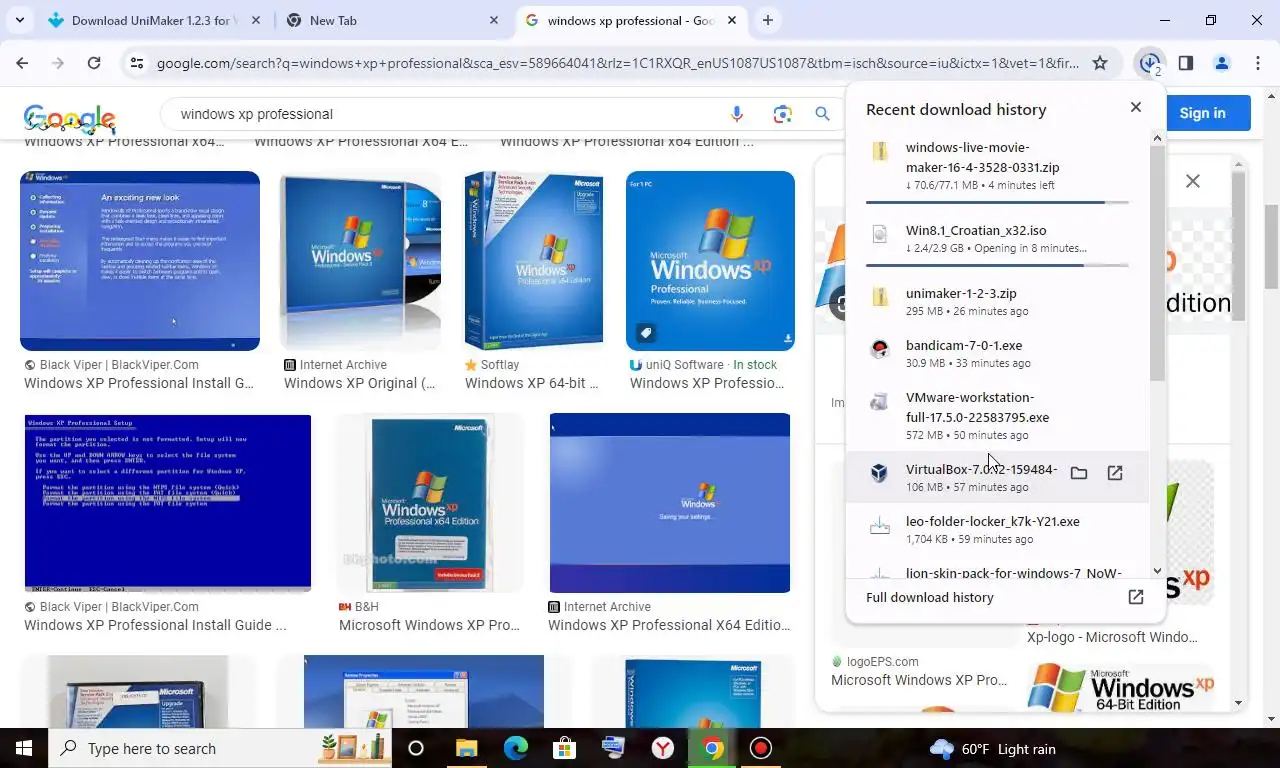The height and width of the screenshot is (768, 1280).
Task: Click the Google search text field
Action: tap(445, 114)
